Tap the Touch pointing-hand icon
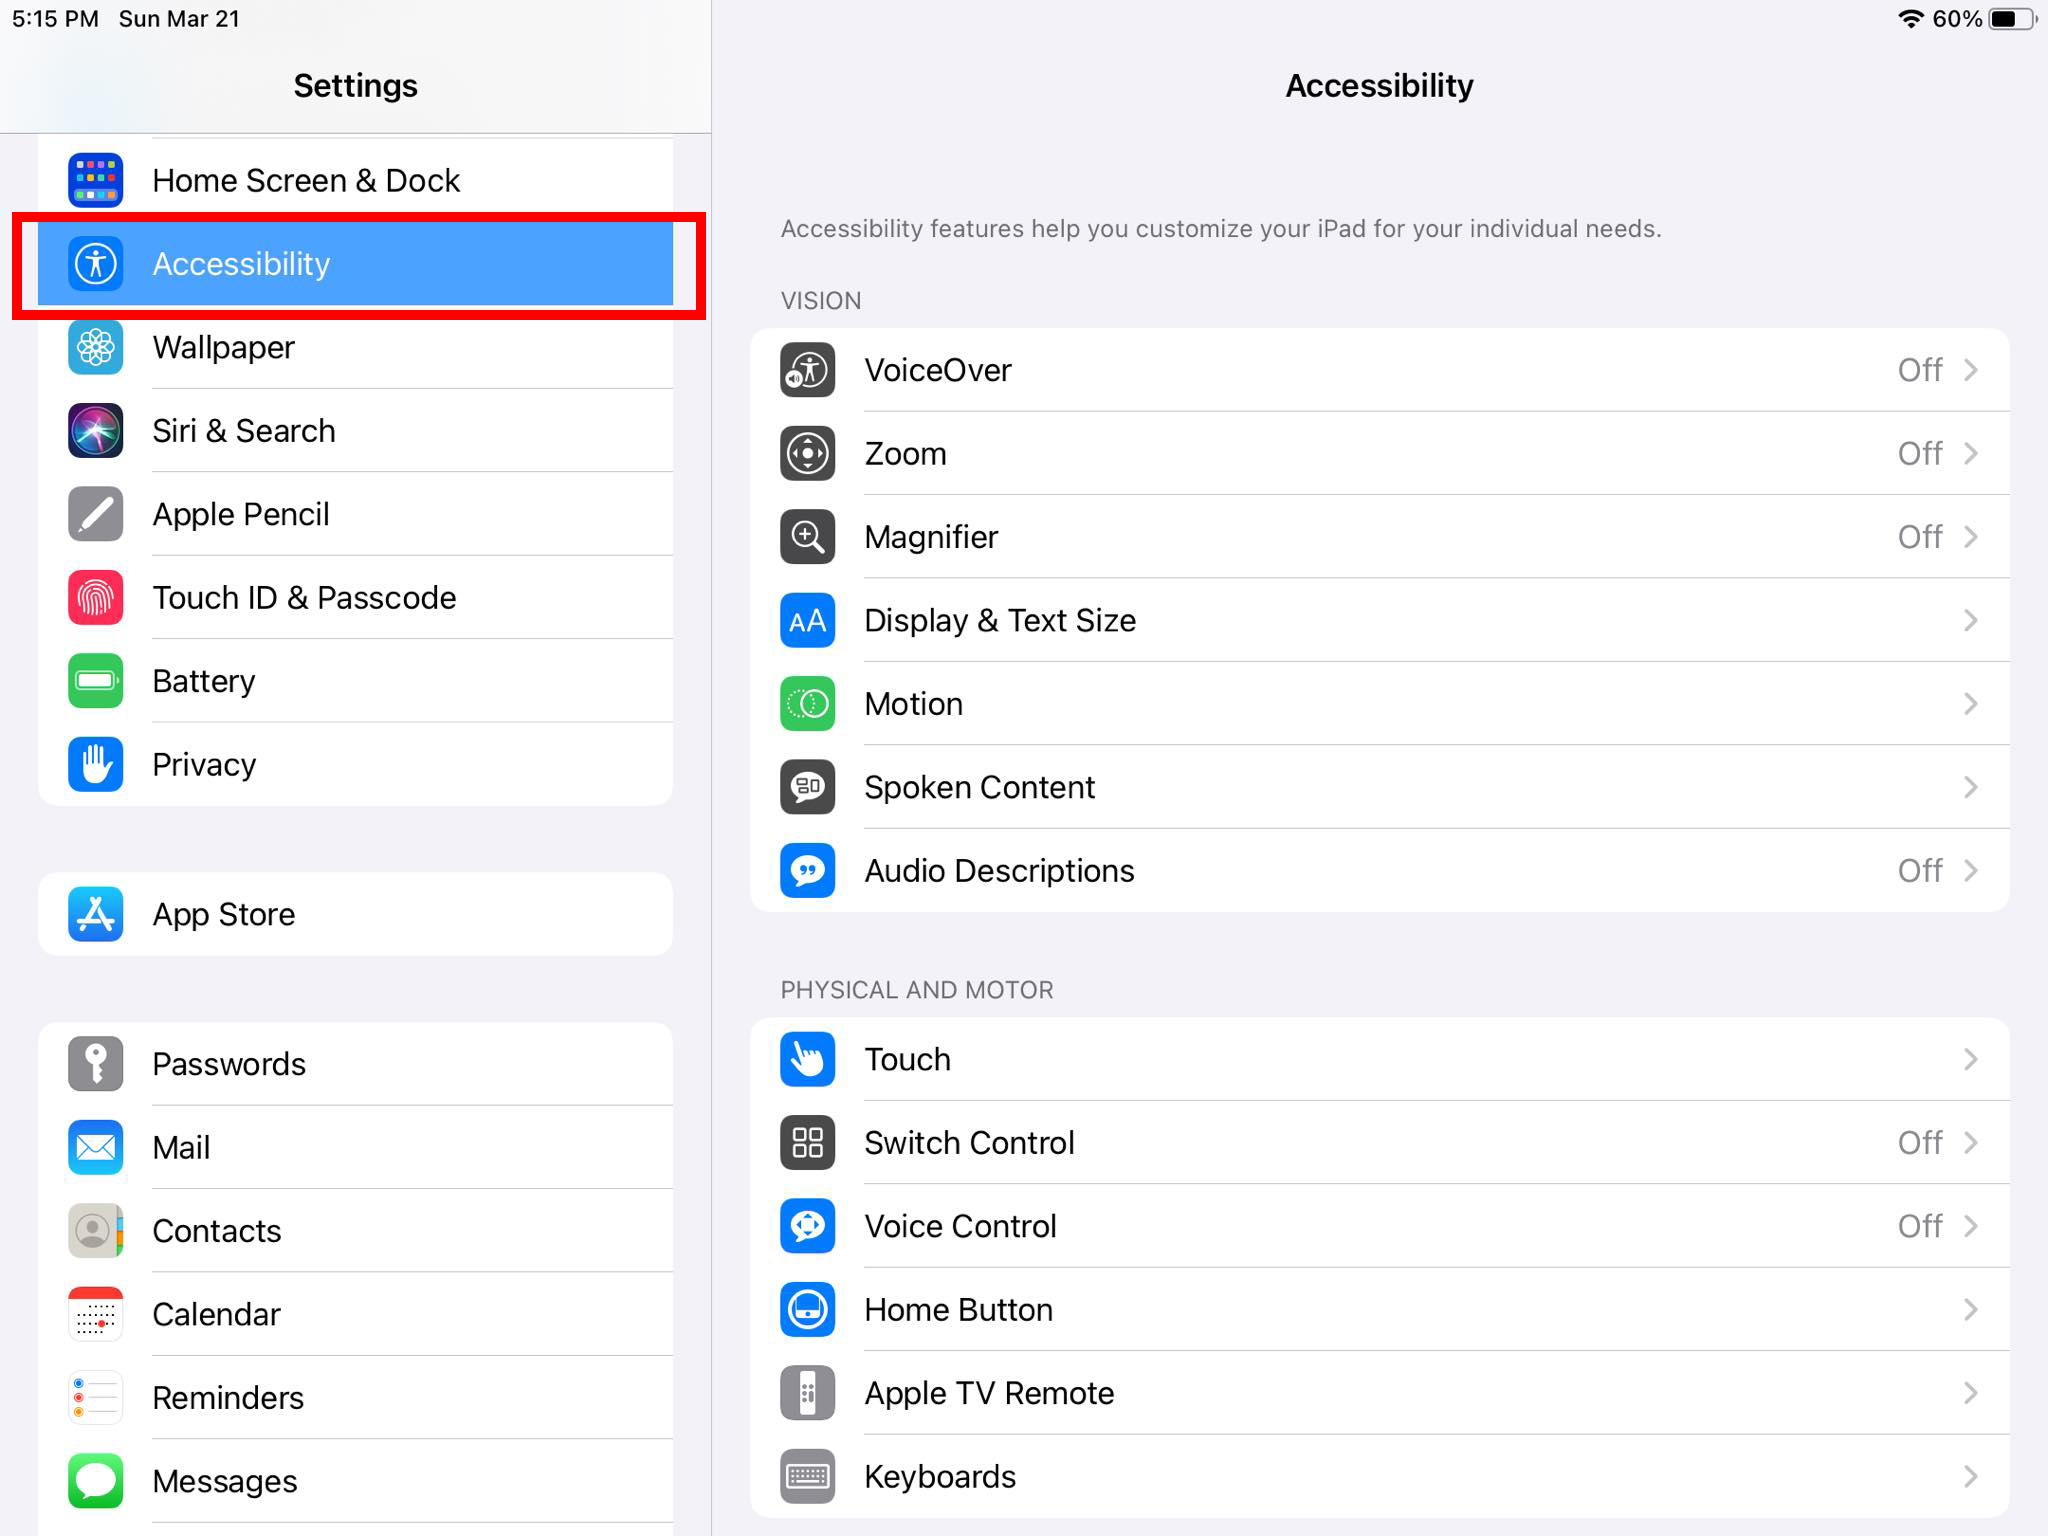Screen dimensions: 2048x1536 tap(808, 1059)
